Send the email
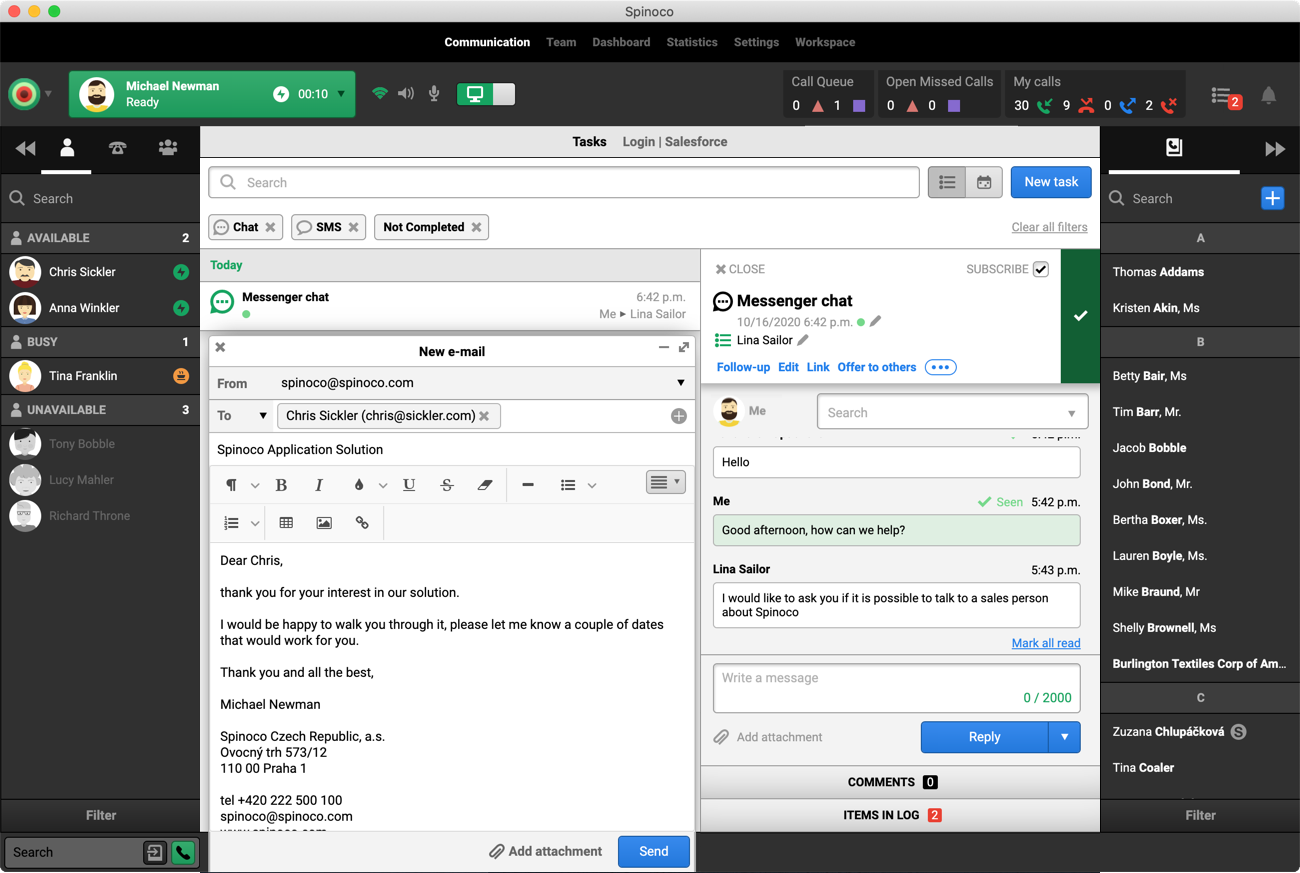Image resolution: width=1300 pixels, height=873 pixels. tap(654, 851)
